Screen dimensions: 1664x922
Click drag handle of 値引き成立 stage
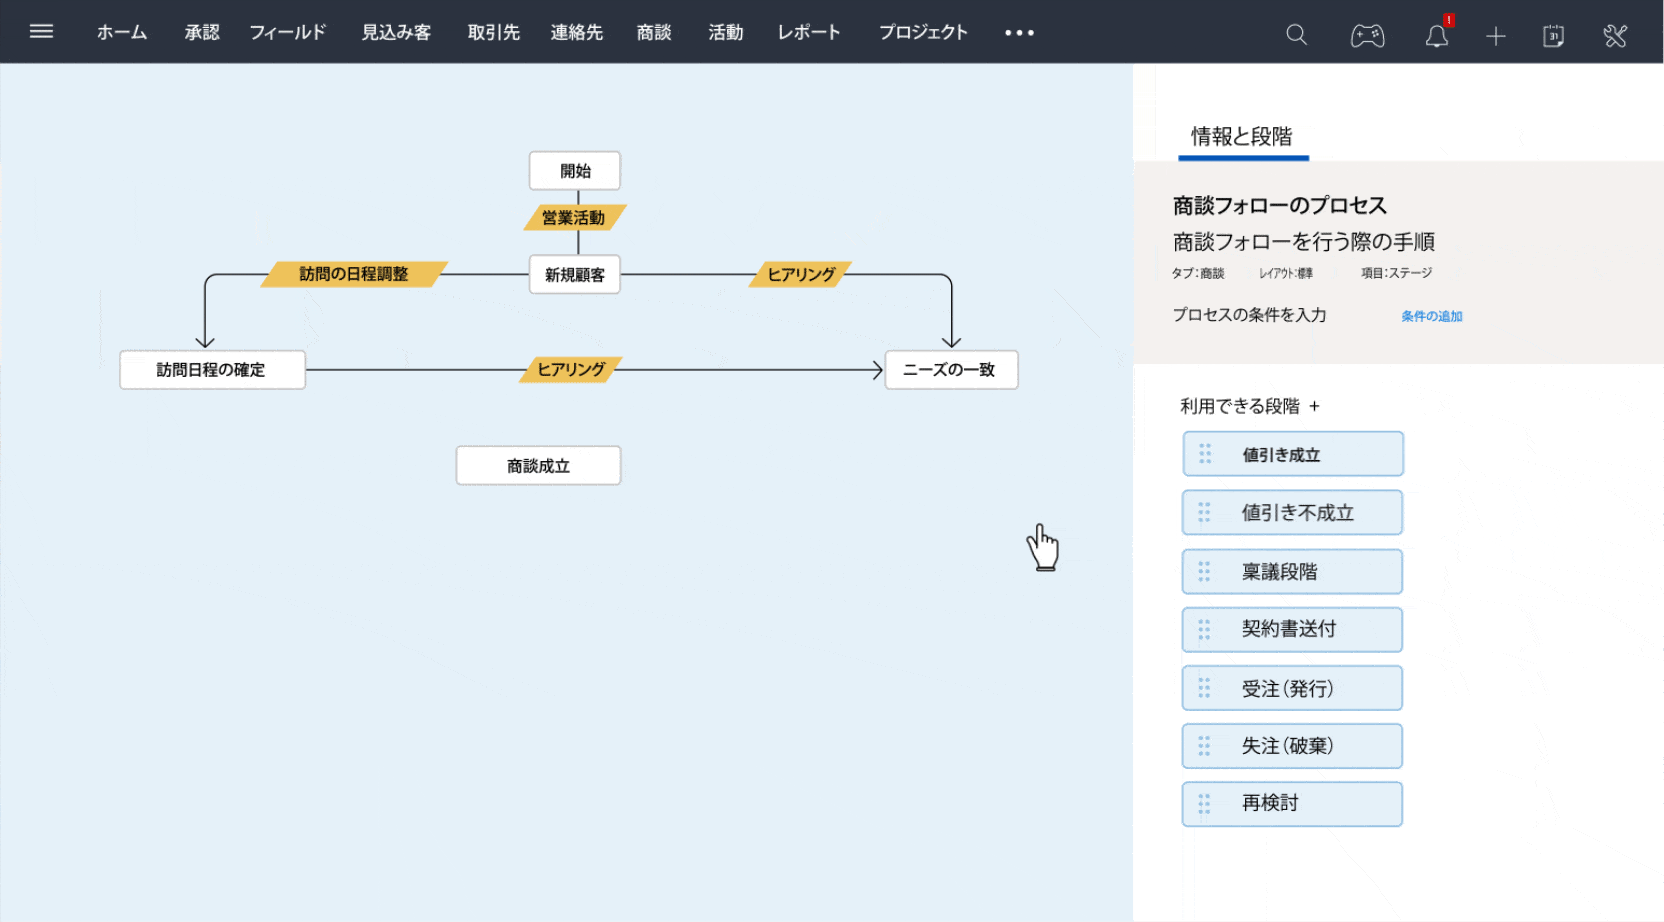tap(1205, 454)
